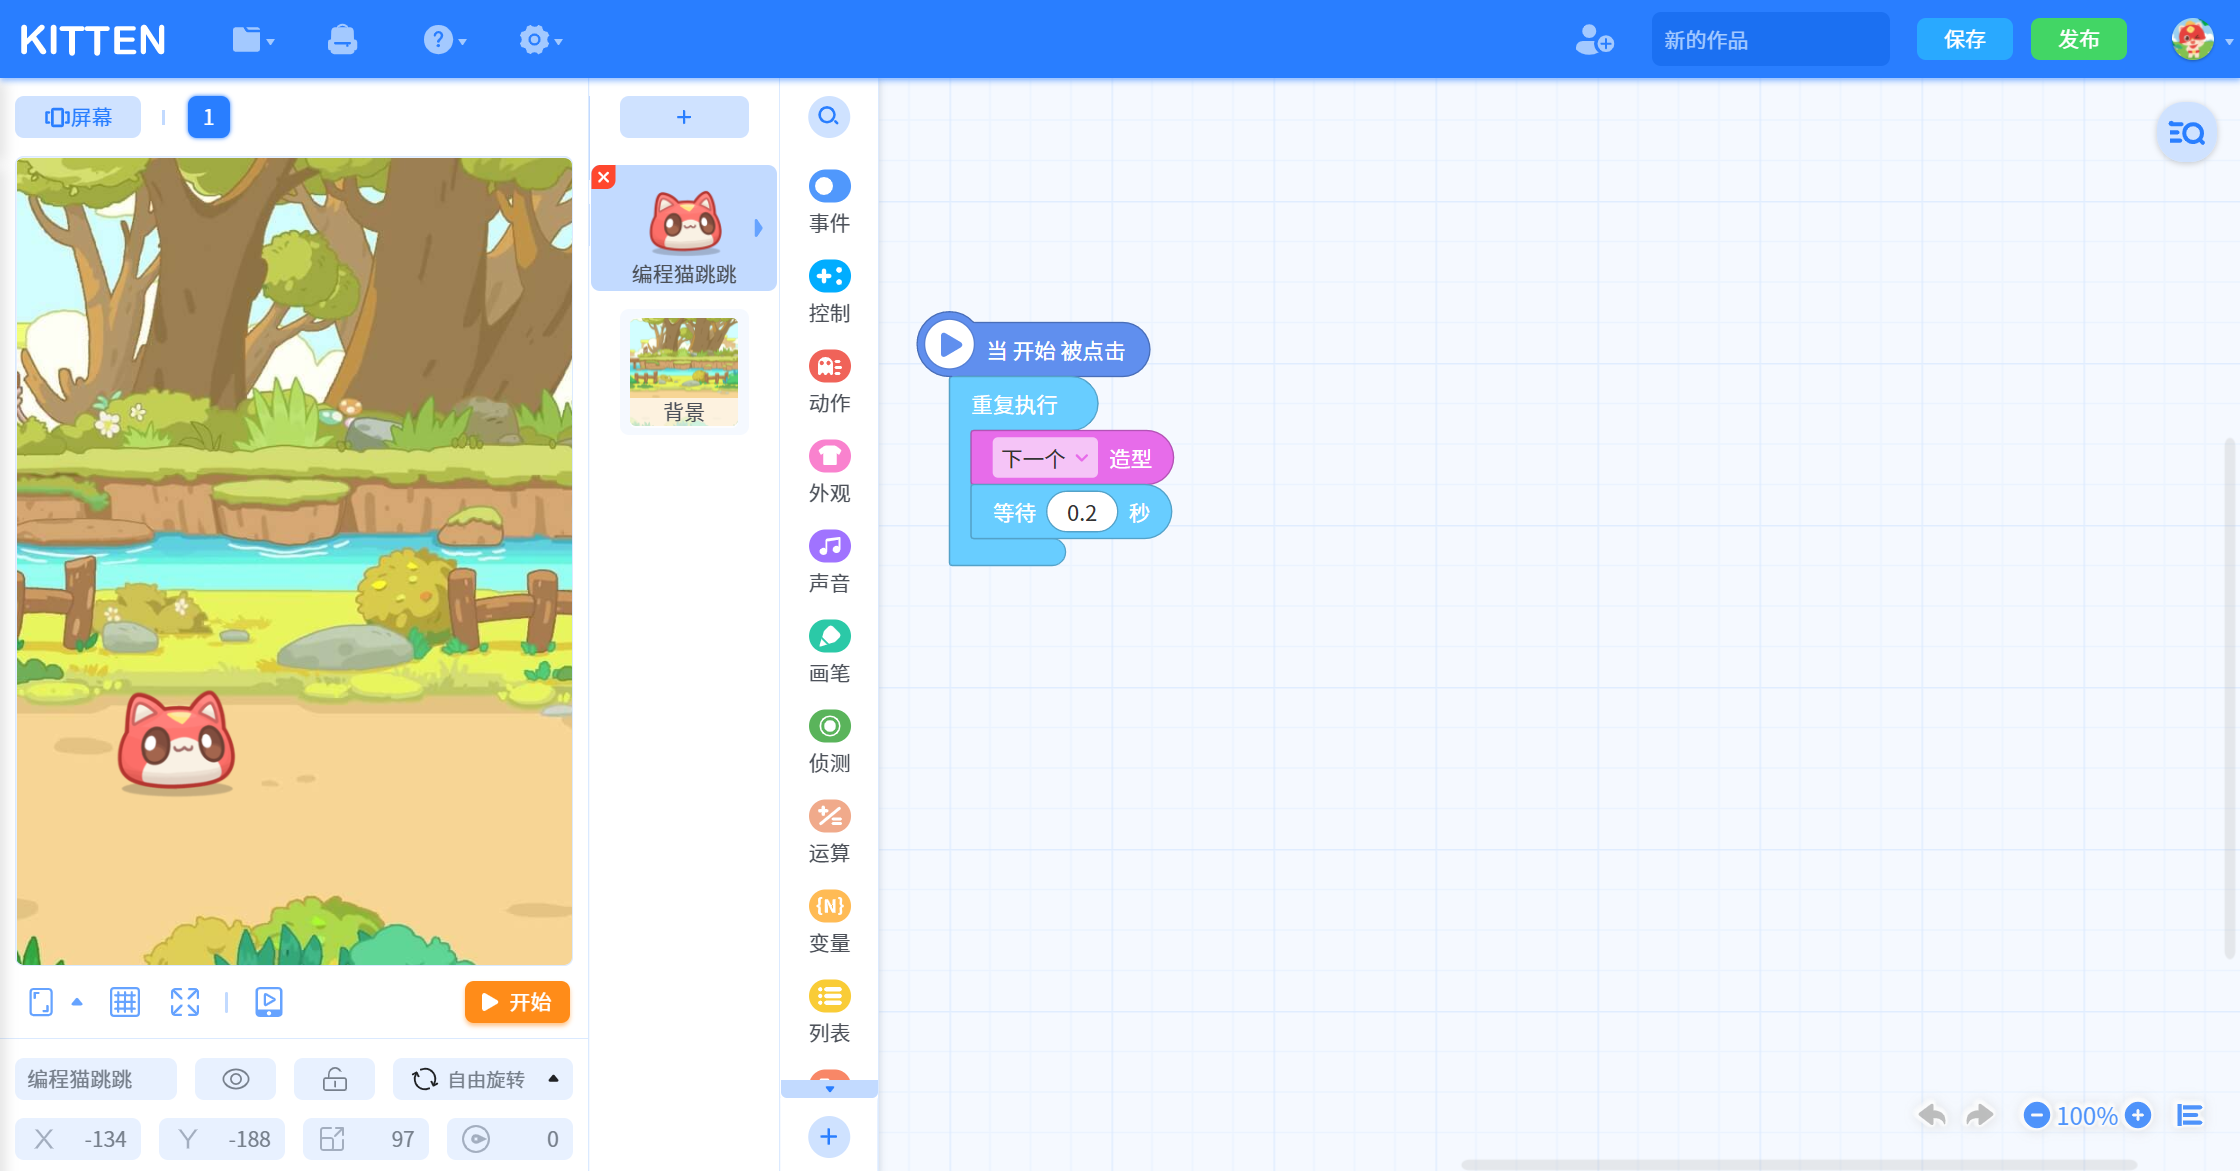The image size is (2240, 1171).
Task: Expand more block categories downward arrow
Action: click(829, 1089)
